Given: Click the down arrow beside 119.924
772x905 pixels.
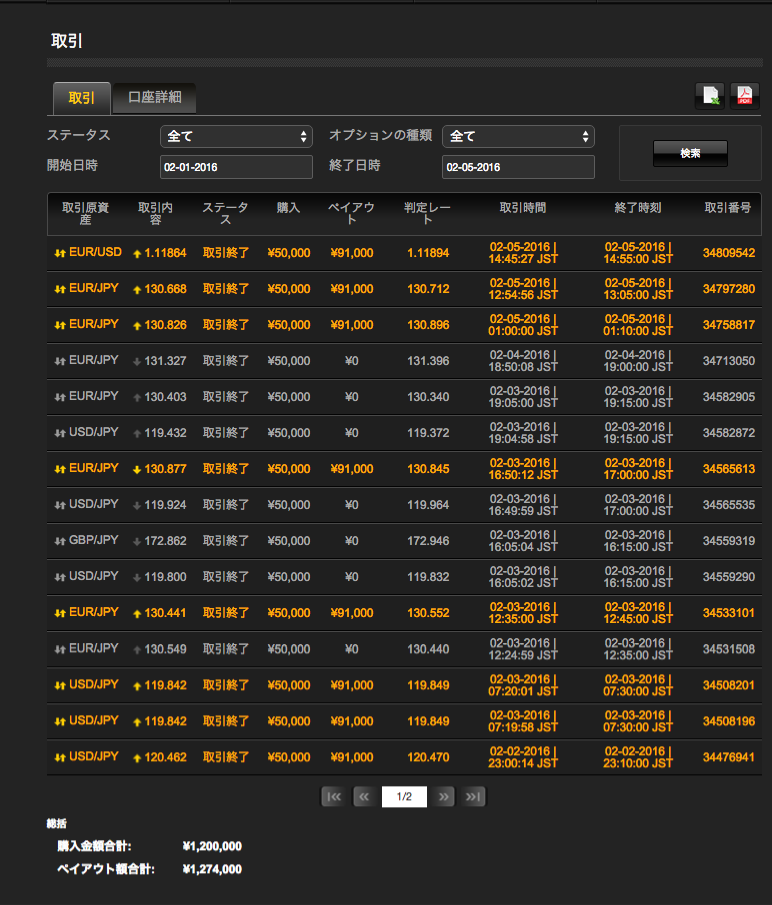Looking at the screenshot, I should [137, 506].
